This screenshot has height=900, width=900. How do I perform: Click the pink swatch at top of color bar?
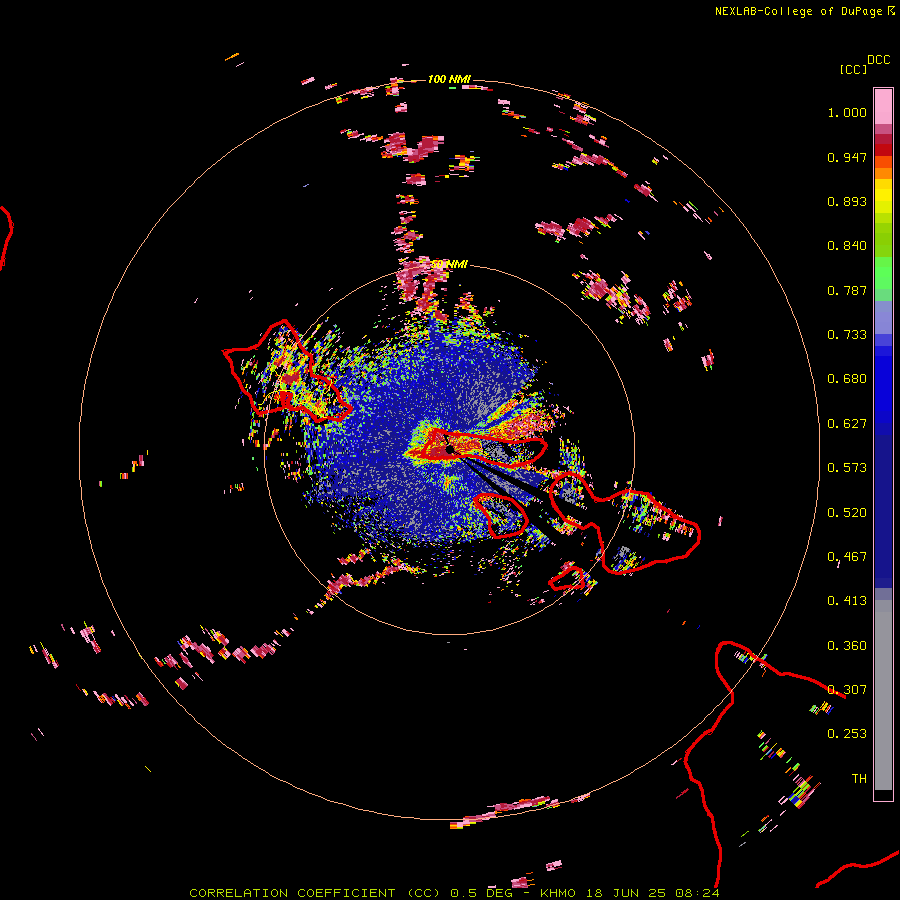(x=883, y=106)
